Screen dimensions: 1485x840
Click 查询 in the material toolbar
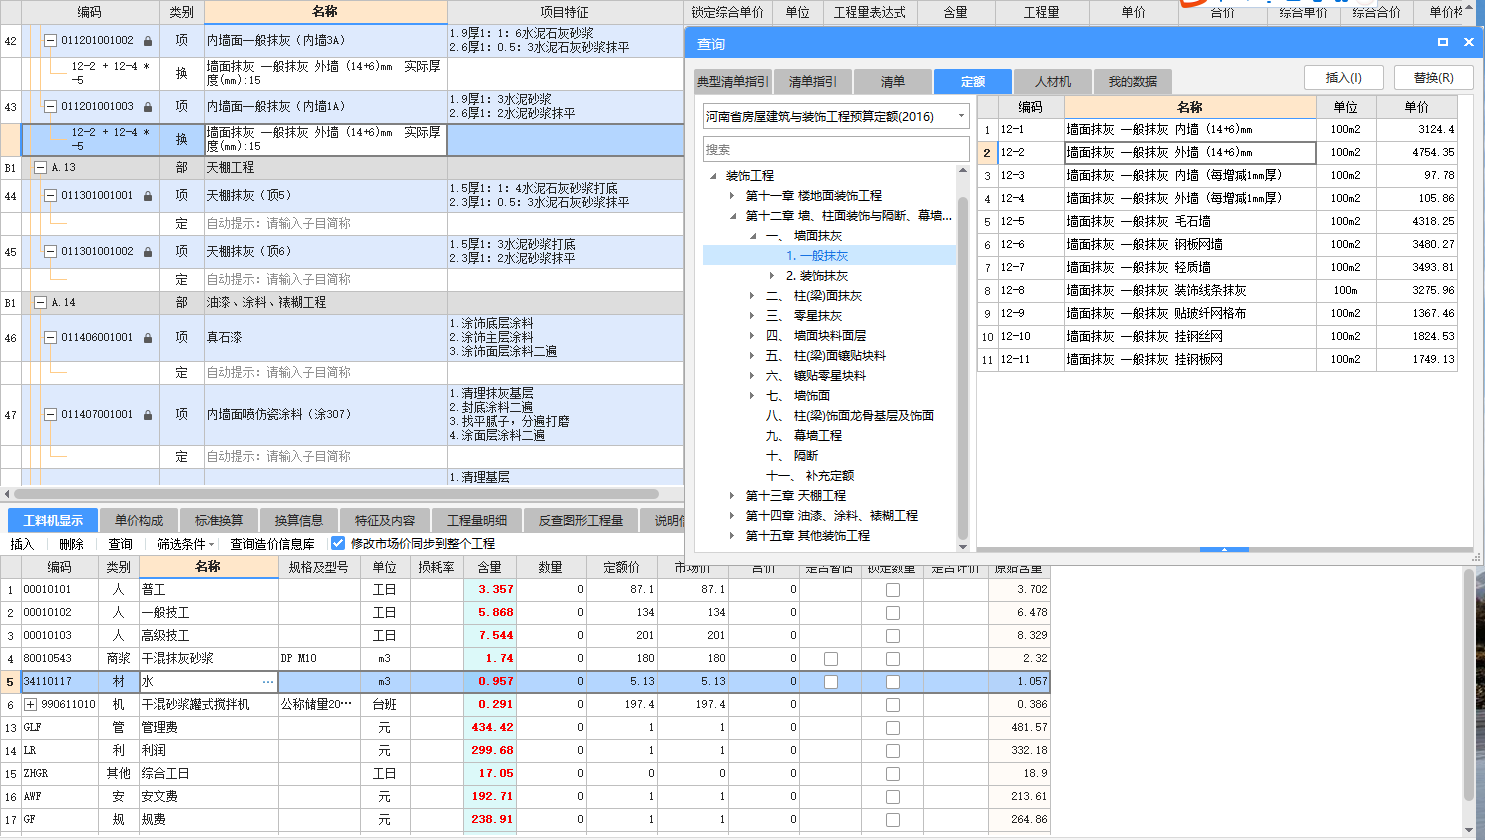point(121,544)
